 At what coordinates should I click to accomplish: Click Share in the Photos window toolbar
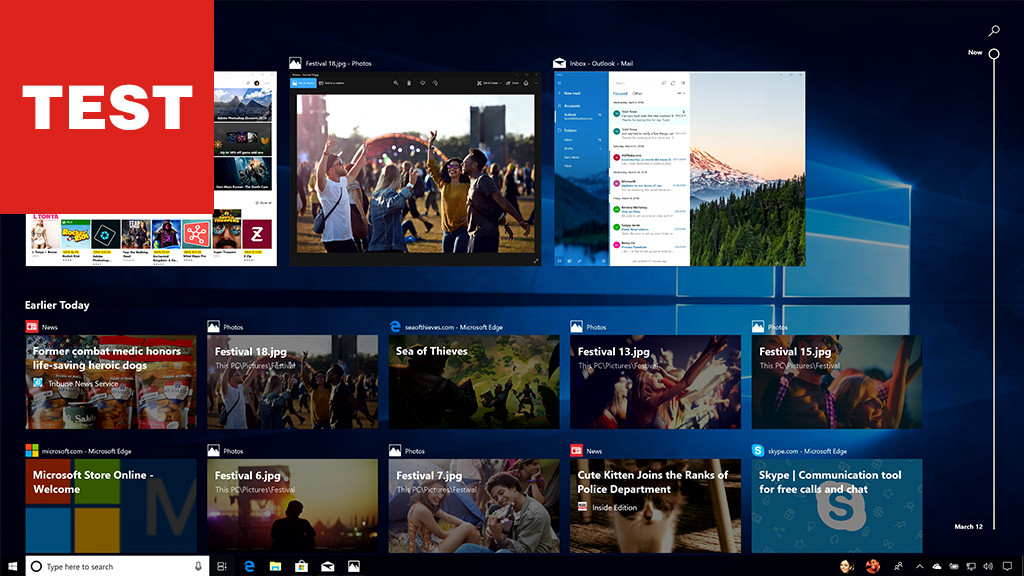coord(513,83)
